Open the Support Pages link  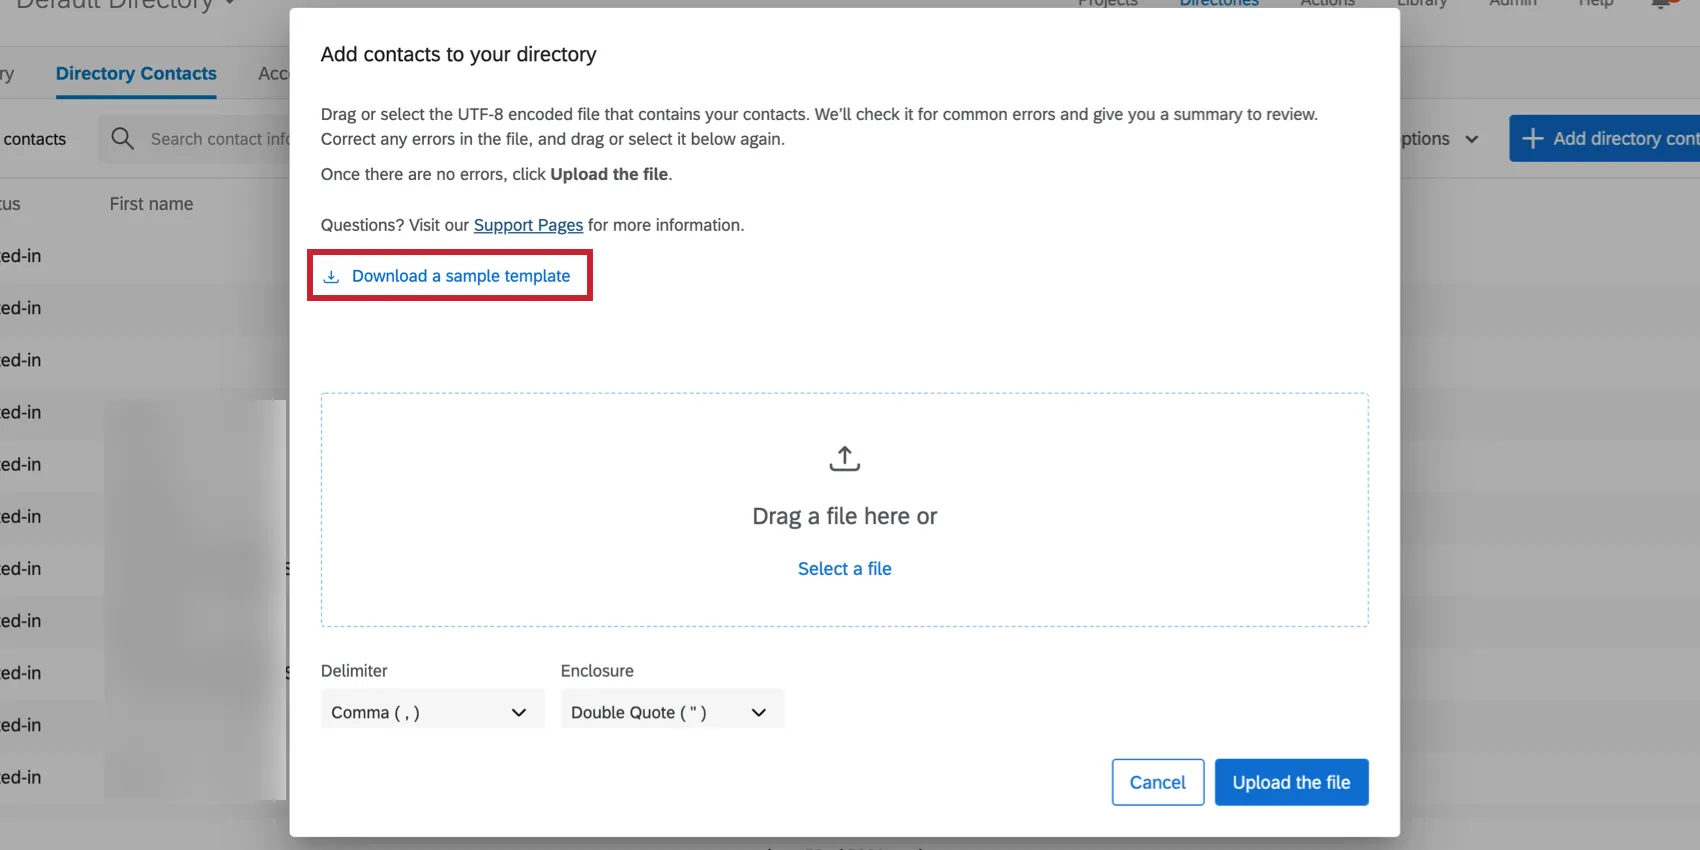click(528, 225)
